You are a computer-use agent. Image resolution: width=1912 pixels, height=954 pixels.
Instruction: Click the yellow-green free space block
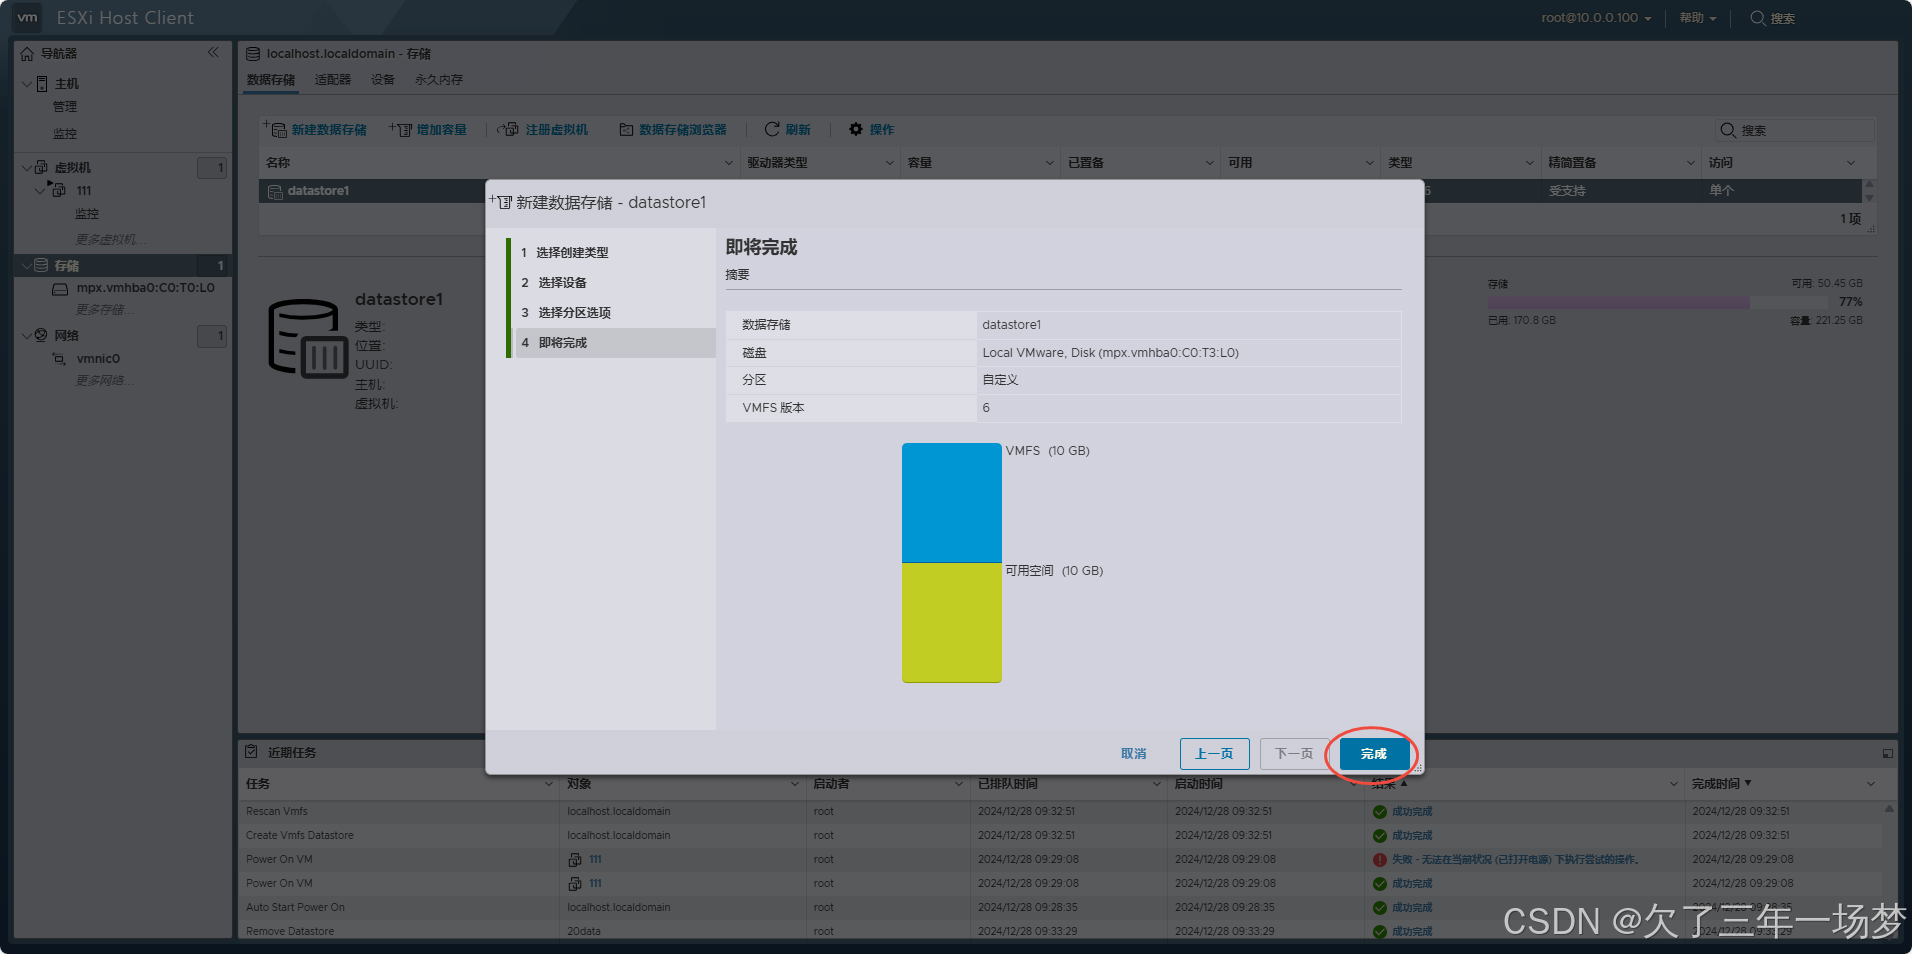(951, 623)
